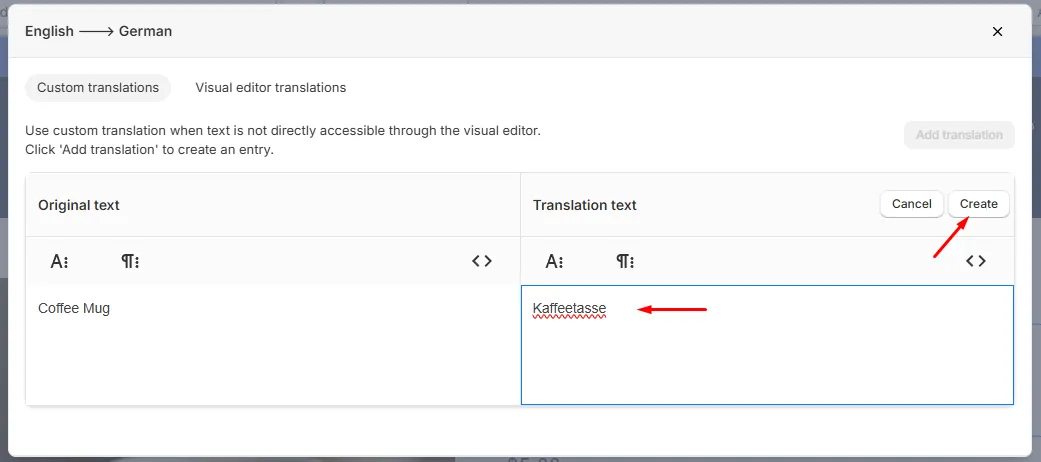The width and height of the screenshot is (1041, 462).
Task: Click the Add translation button
Action: (959, 135)
